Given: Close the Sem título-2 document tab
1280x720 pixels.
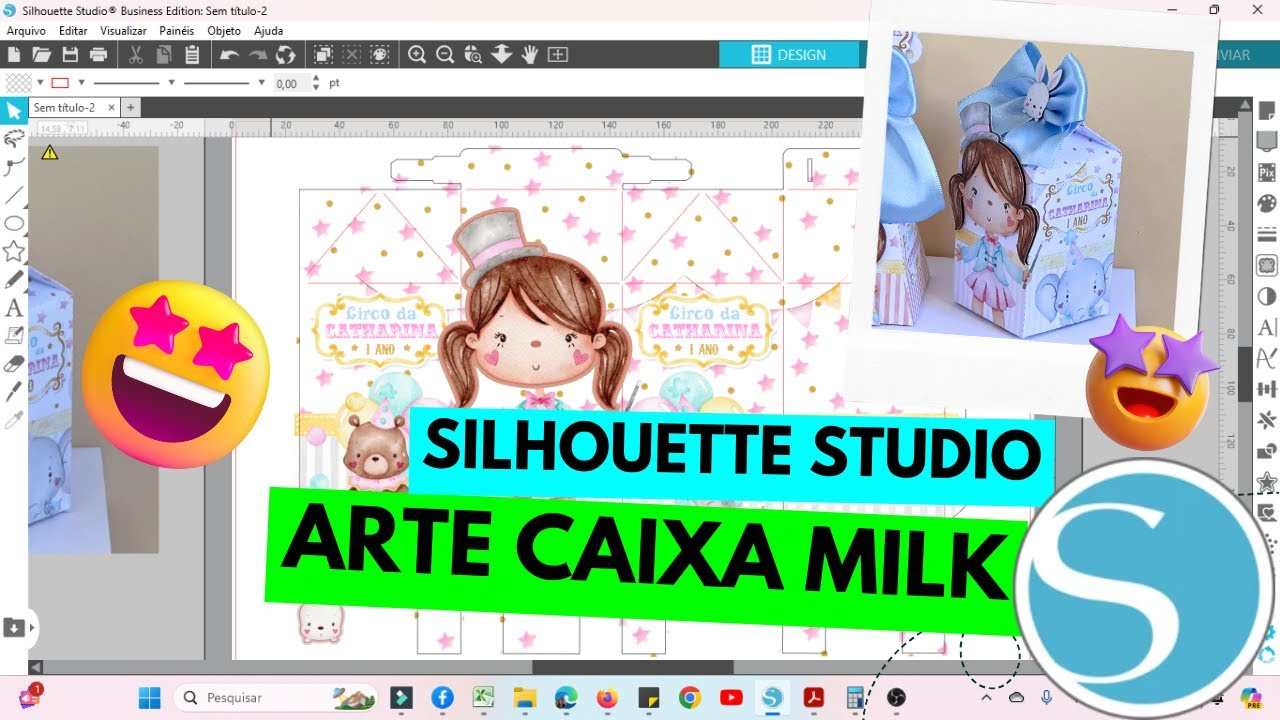Looking at the screenshot, I should click(111, 107).
